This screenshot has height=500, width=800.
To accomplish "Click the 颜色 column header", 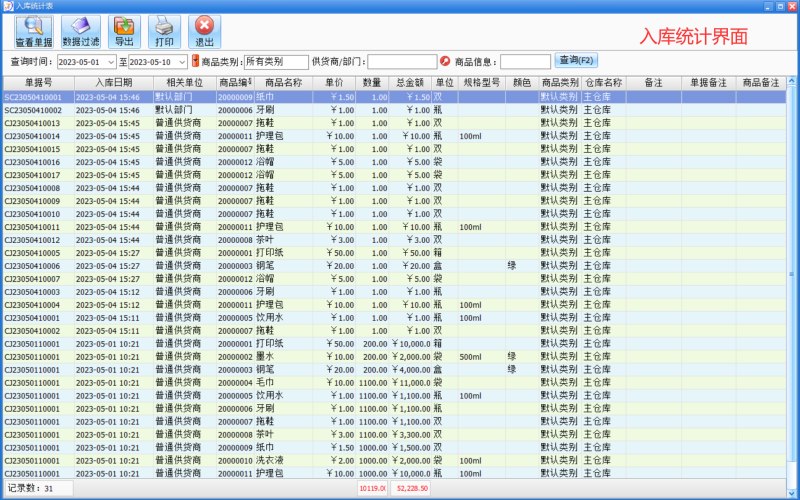I will [x=522, y=83].
